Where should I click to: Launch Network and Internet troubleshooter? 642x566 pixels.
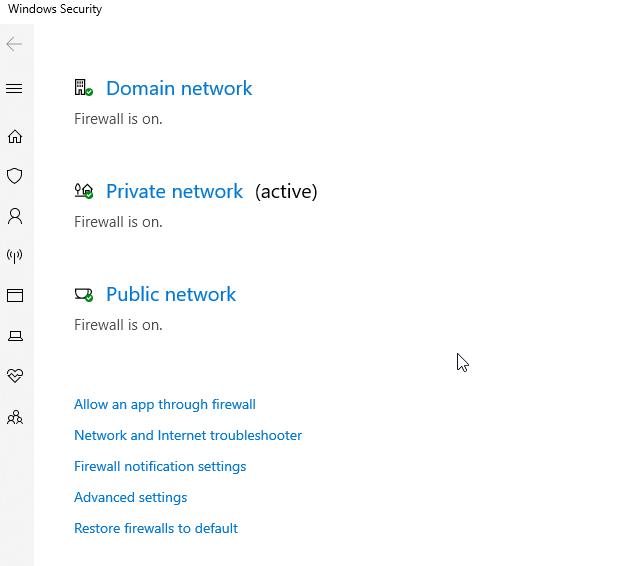[x=188, y=435]
